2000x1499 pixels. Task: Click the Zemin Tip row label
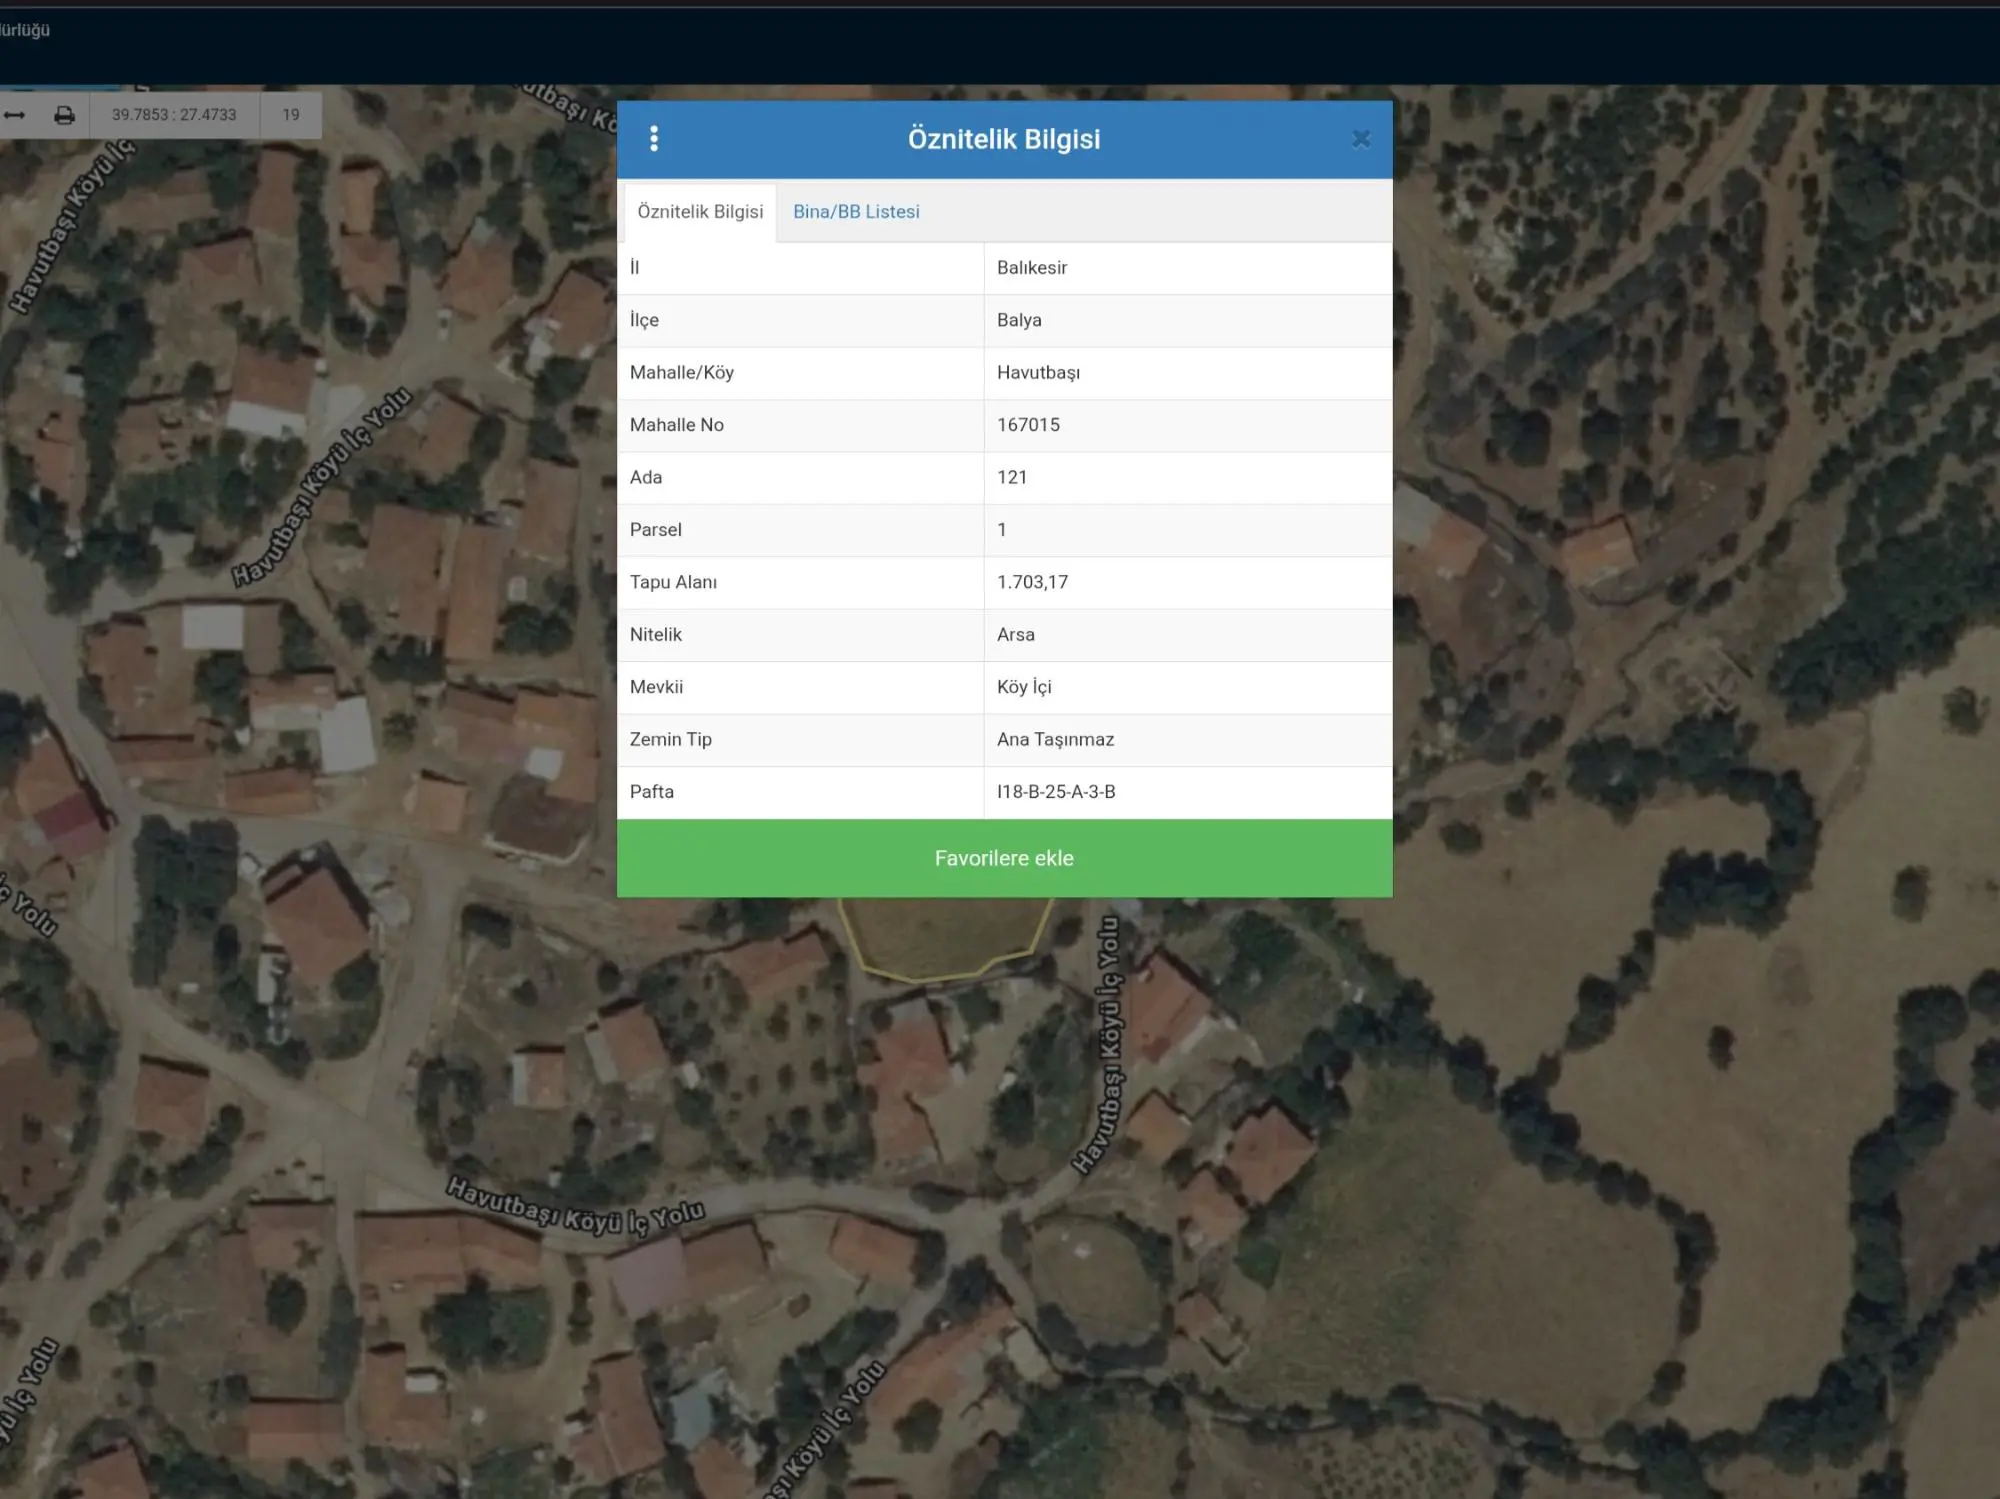[671, 740]
